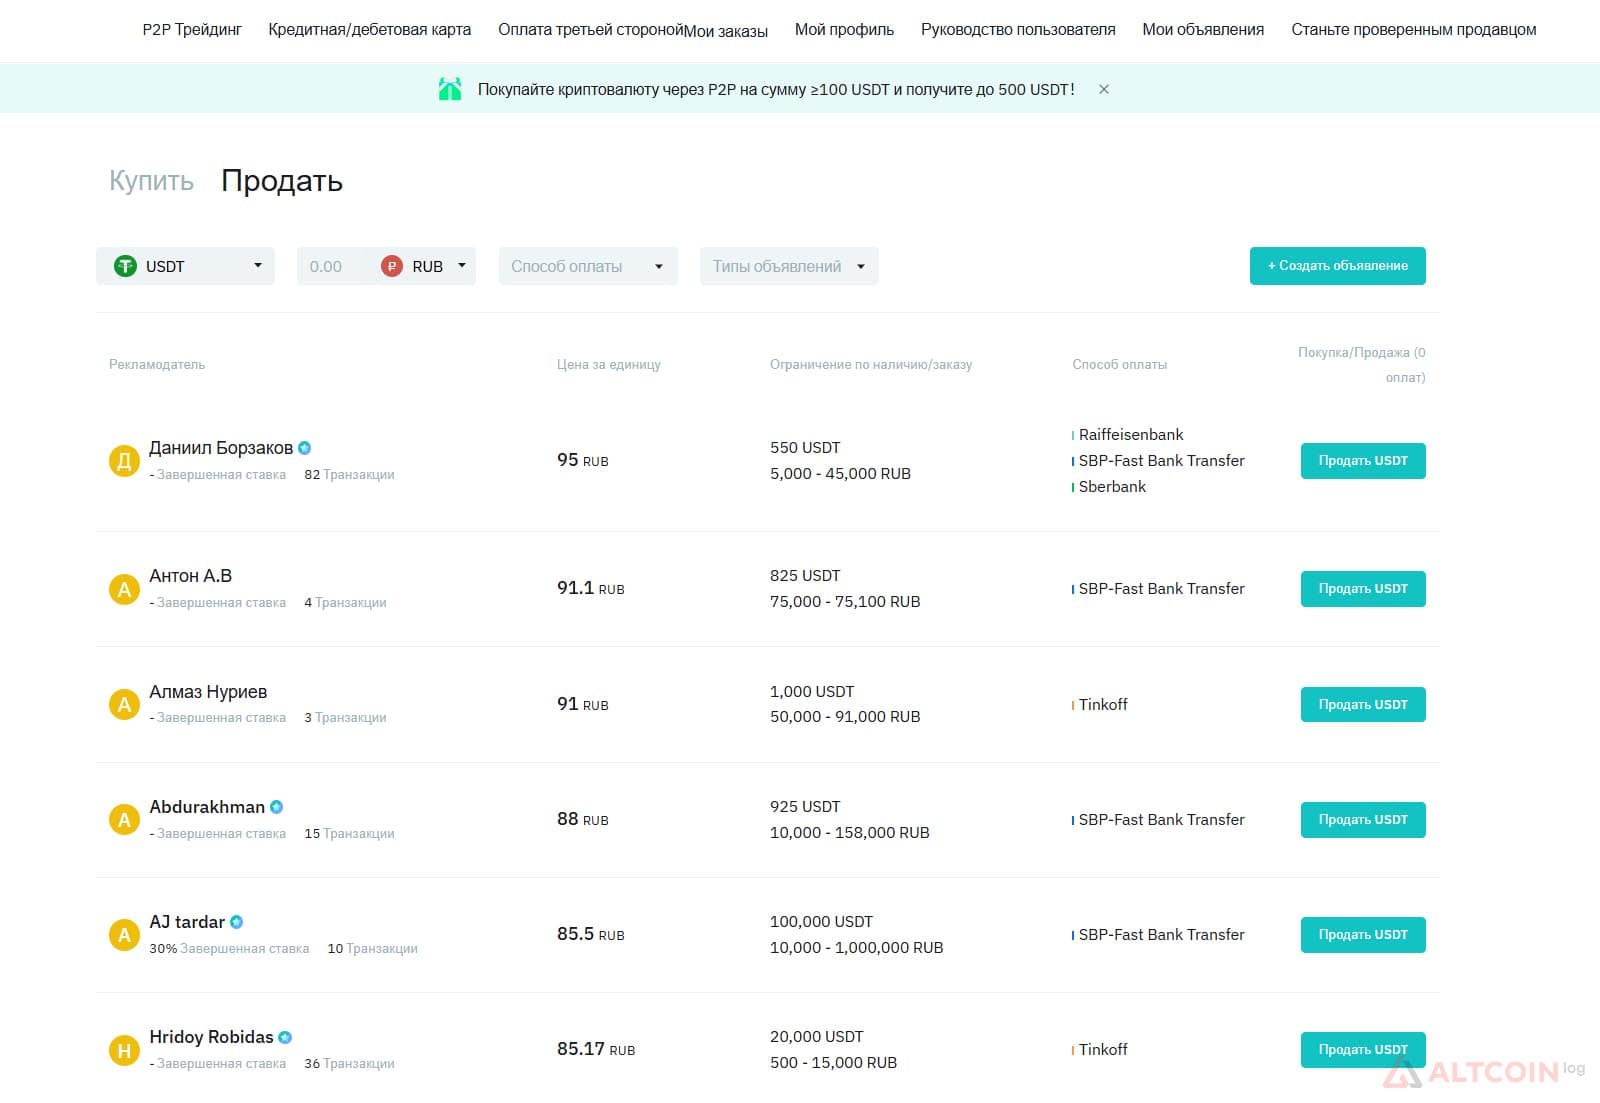The width and height of the screenshot is (1600, 1103).
Task: Click Продать USDT for Hridoy Robidas
Action: pyautogui.click(x=1363, y=1050)
